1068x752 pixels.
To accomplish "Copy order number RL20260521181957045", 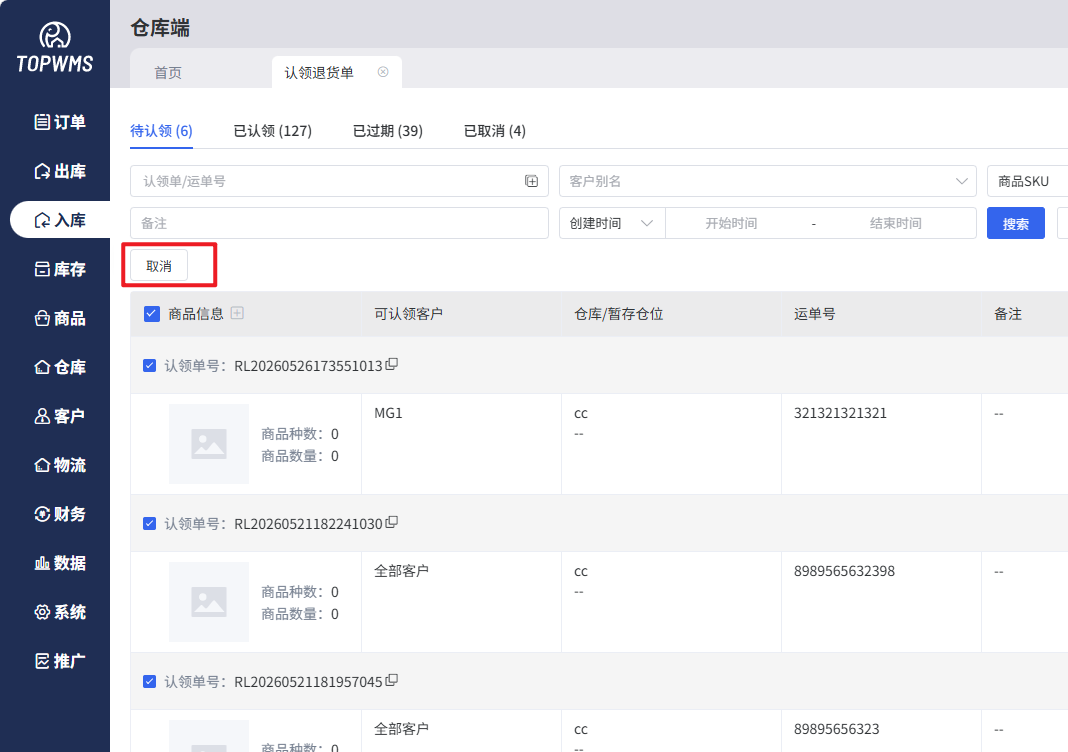I will coord(392,680).
